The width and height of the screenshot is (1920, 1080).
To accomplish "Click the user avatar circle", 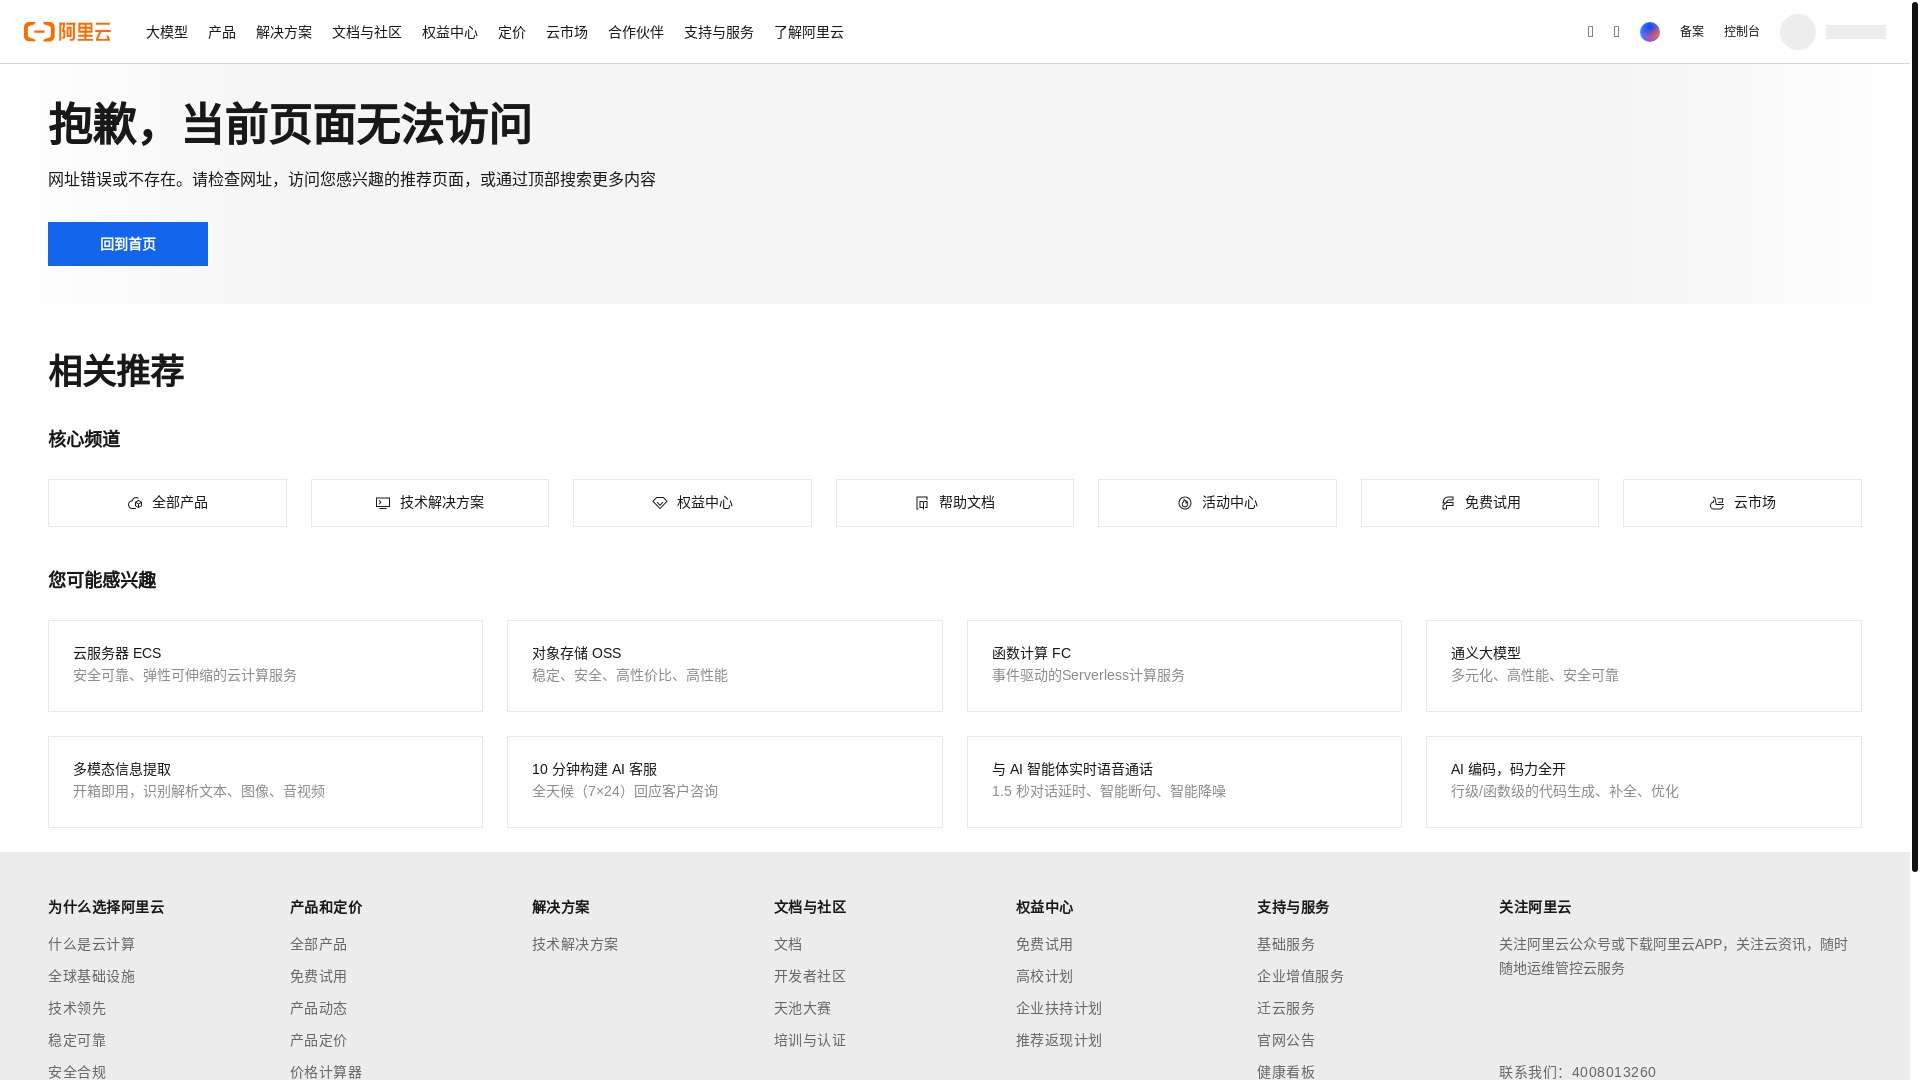I will click(x=1798, y=32).
